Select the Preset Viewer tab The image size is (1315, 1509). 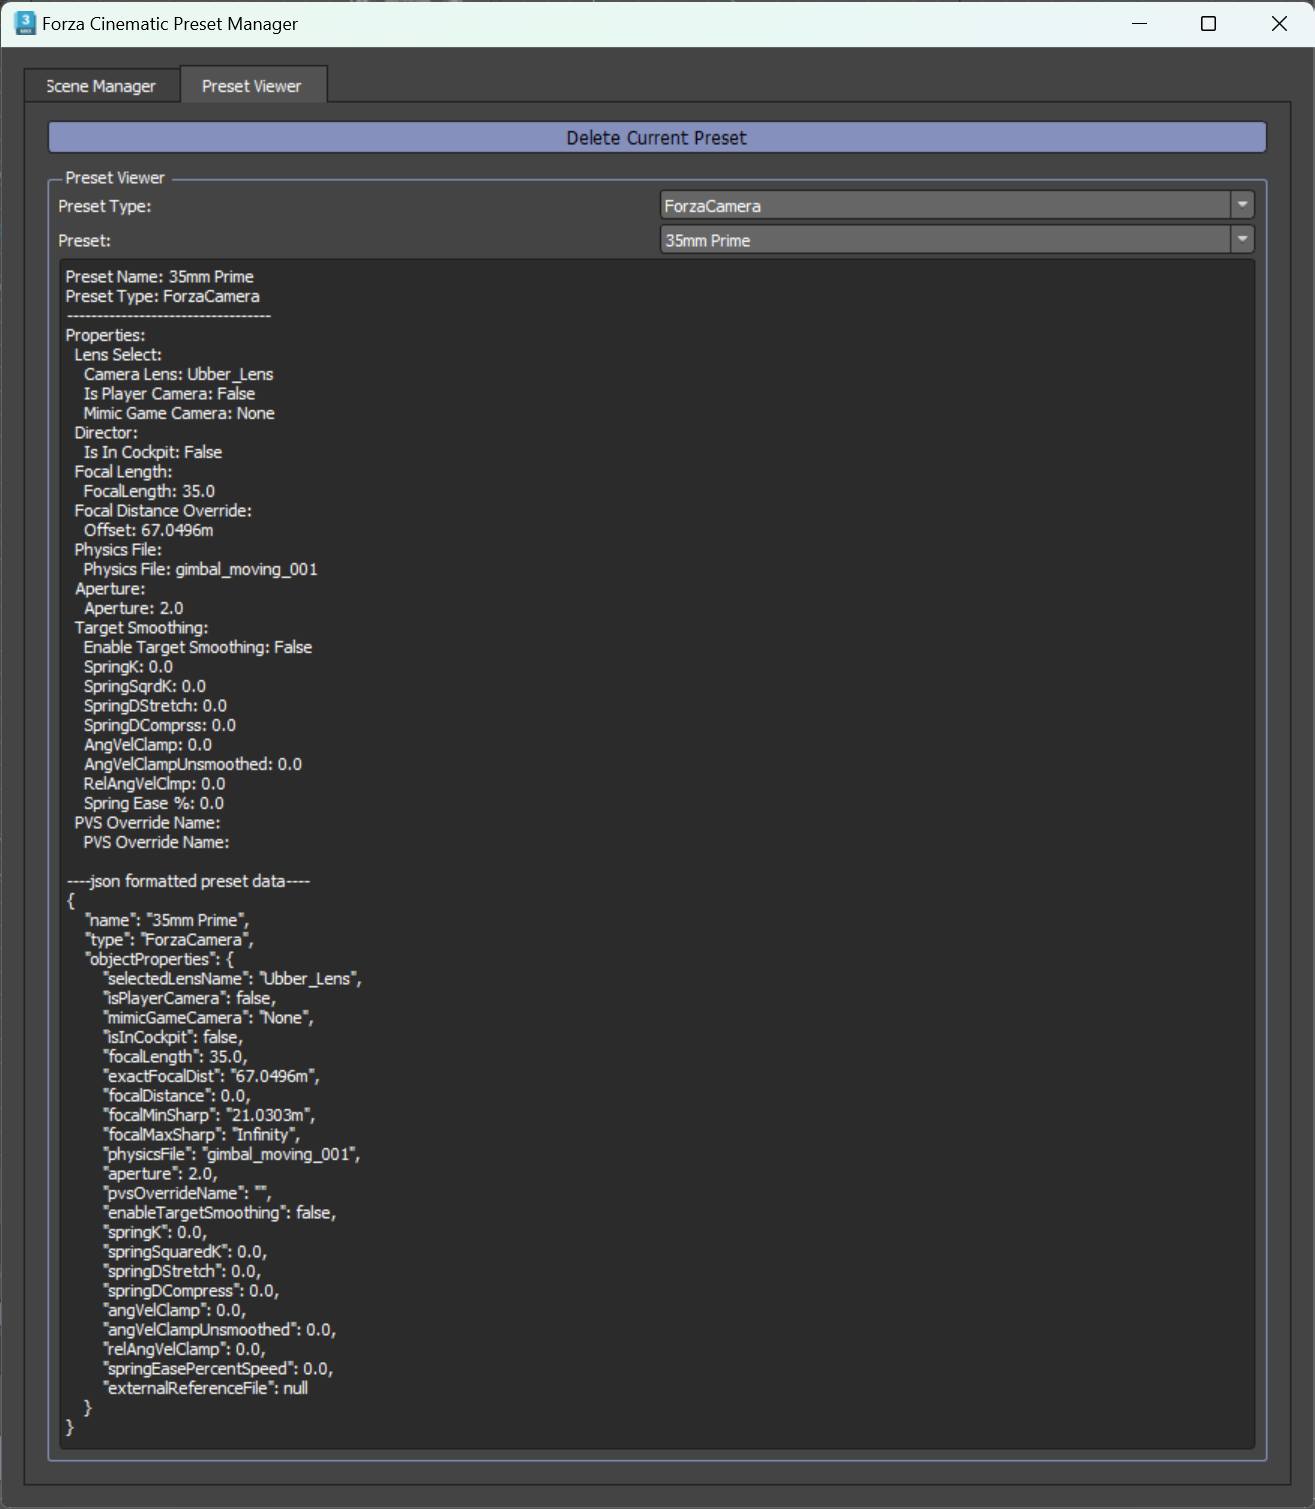(x=253, y=85)
